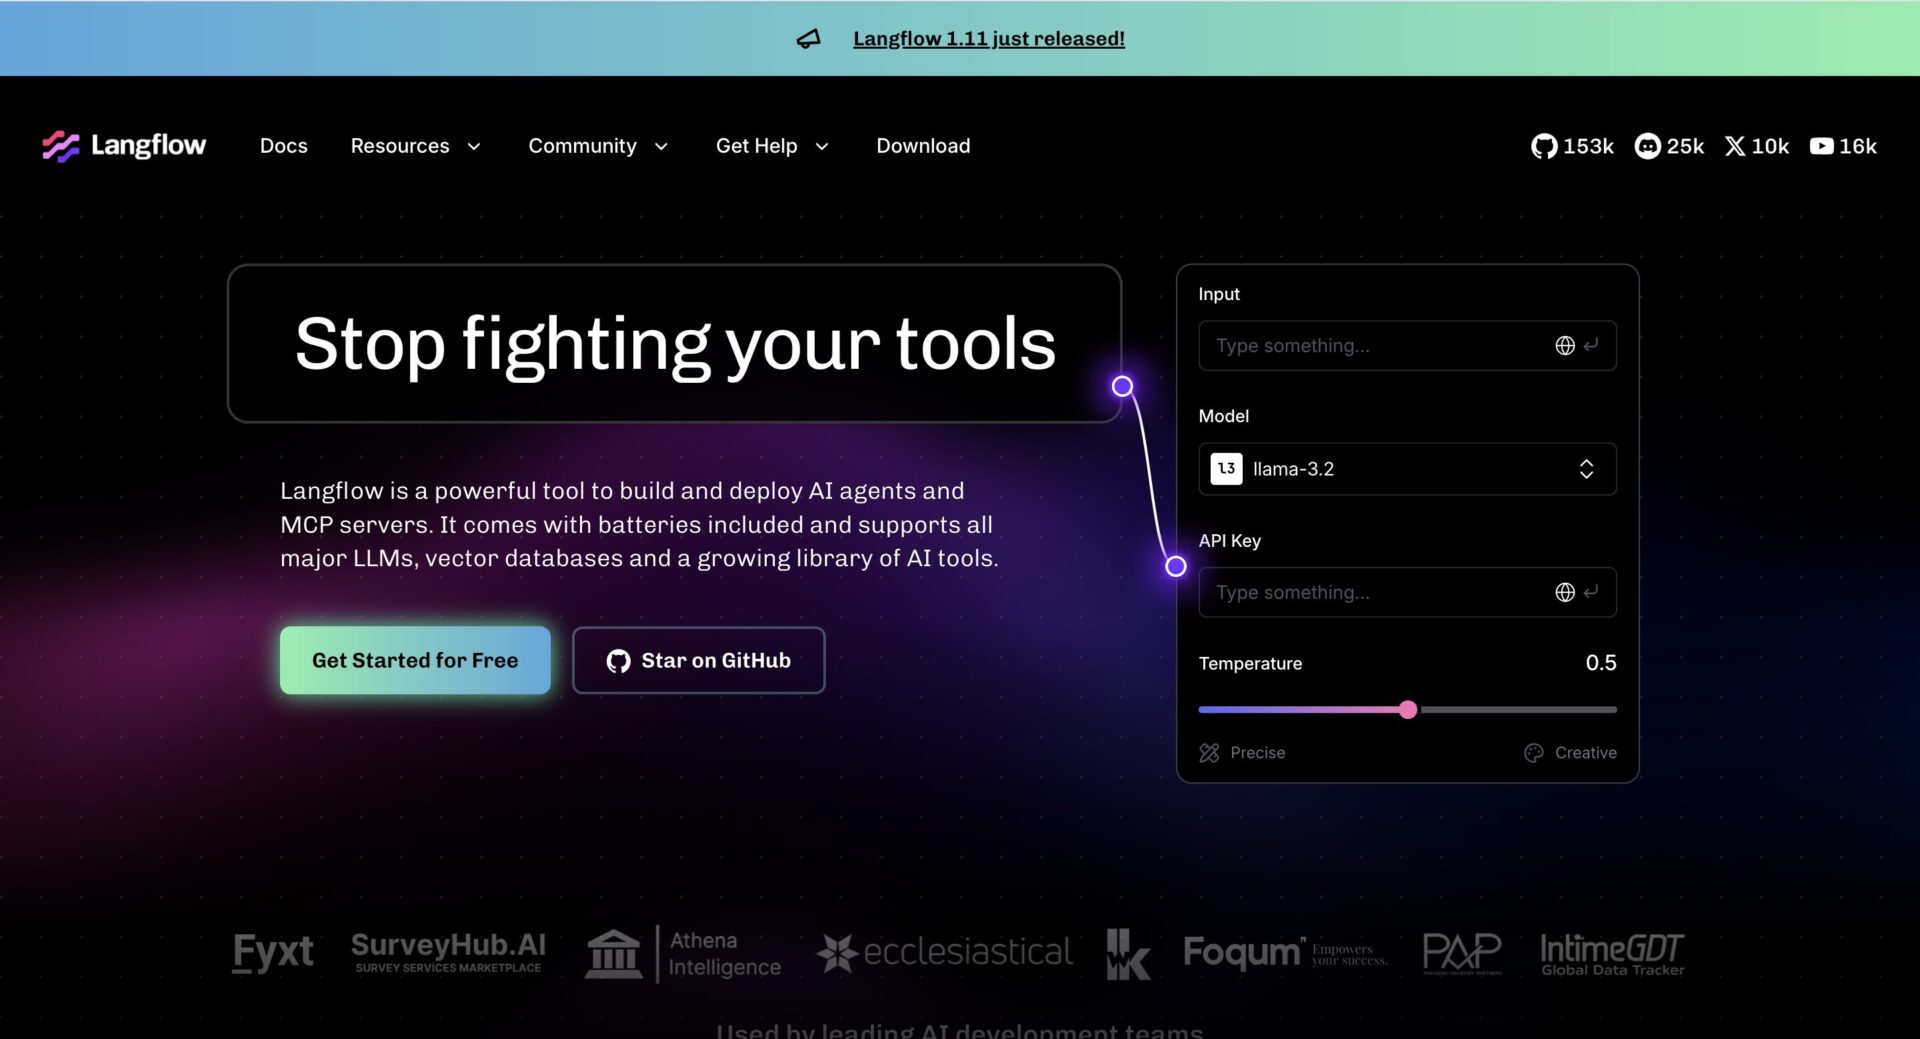Focus the API Key text field
The image size is (1920, 1039).
click(1407, 592)
